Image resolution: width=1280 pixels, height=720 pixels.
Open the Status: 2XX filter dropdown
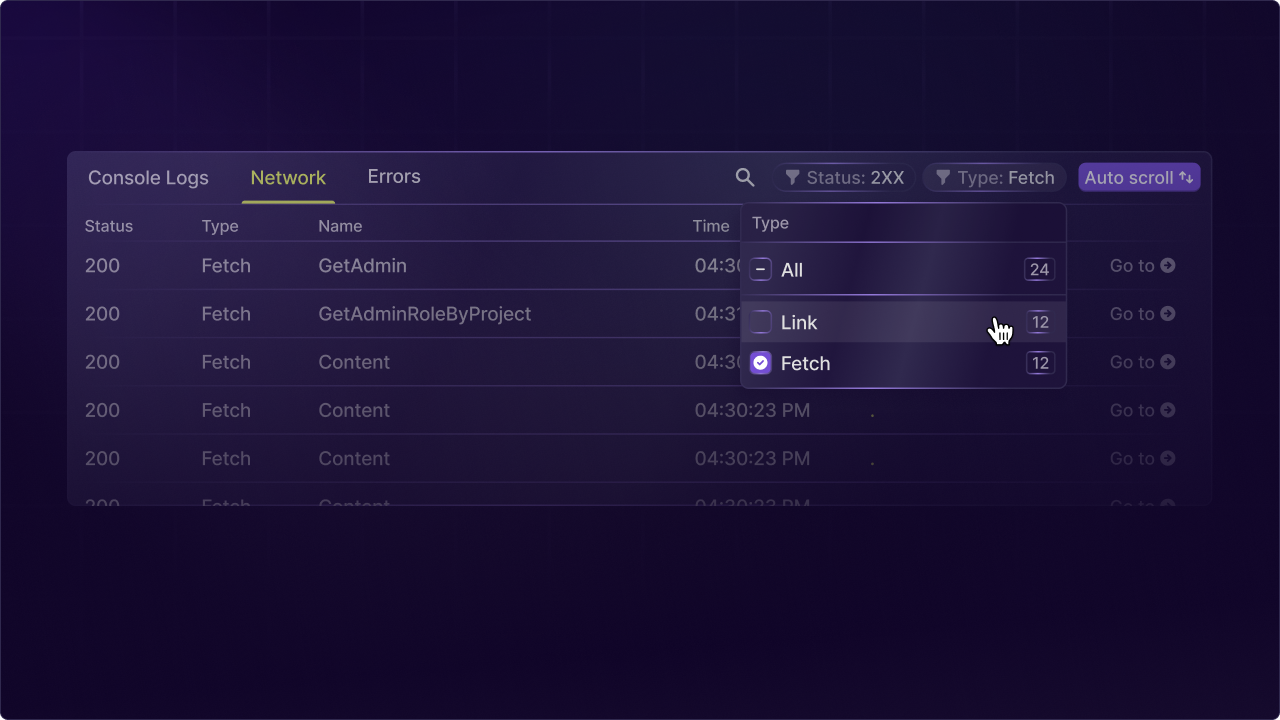click(x=844, y=177)
